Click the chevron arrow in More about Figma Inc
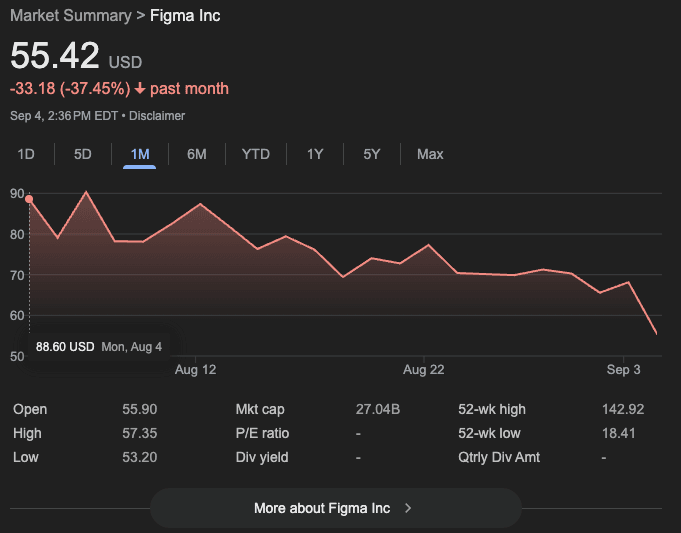 [408, 508]
